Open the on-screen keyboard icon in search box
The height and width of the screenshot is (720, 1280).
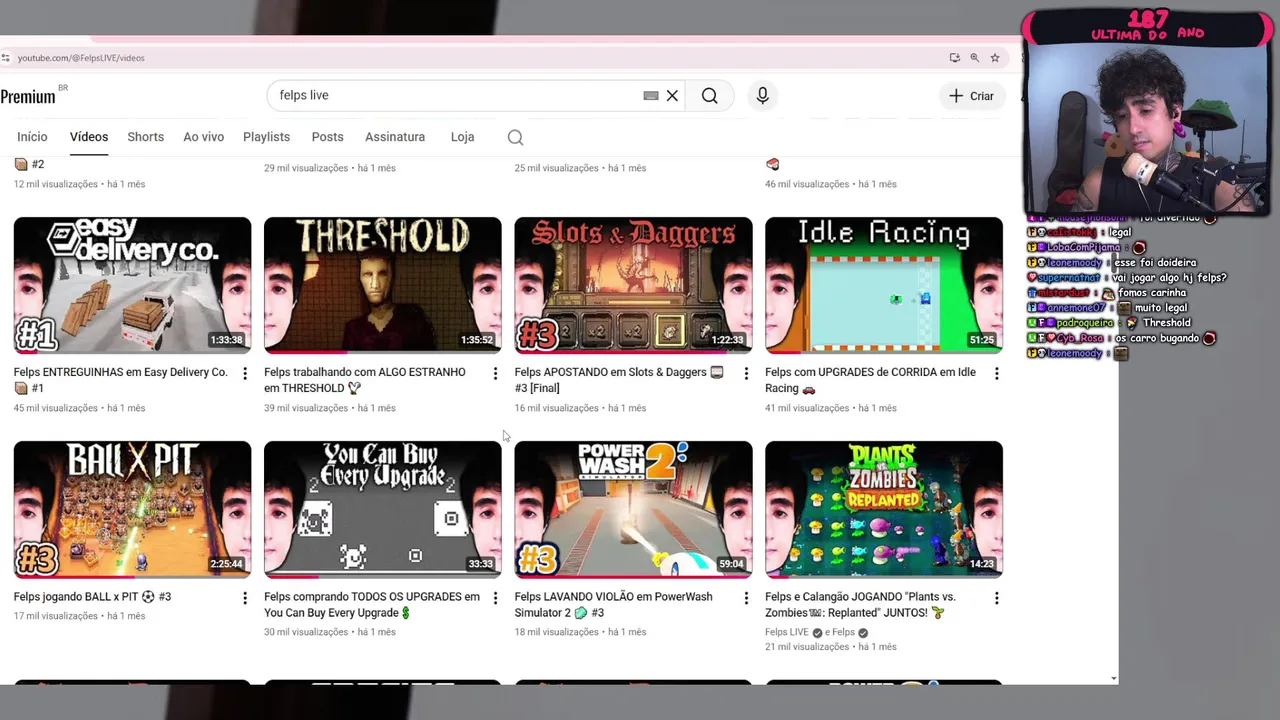651,96
